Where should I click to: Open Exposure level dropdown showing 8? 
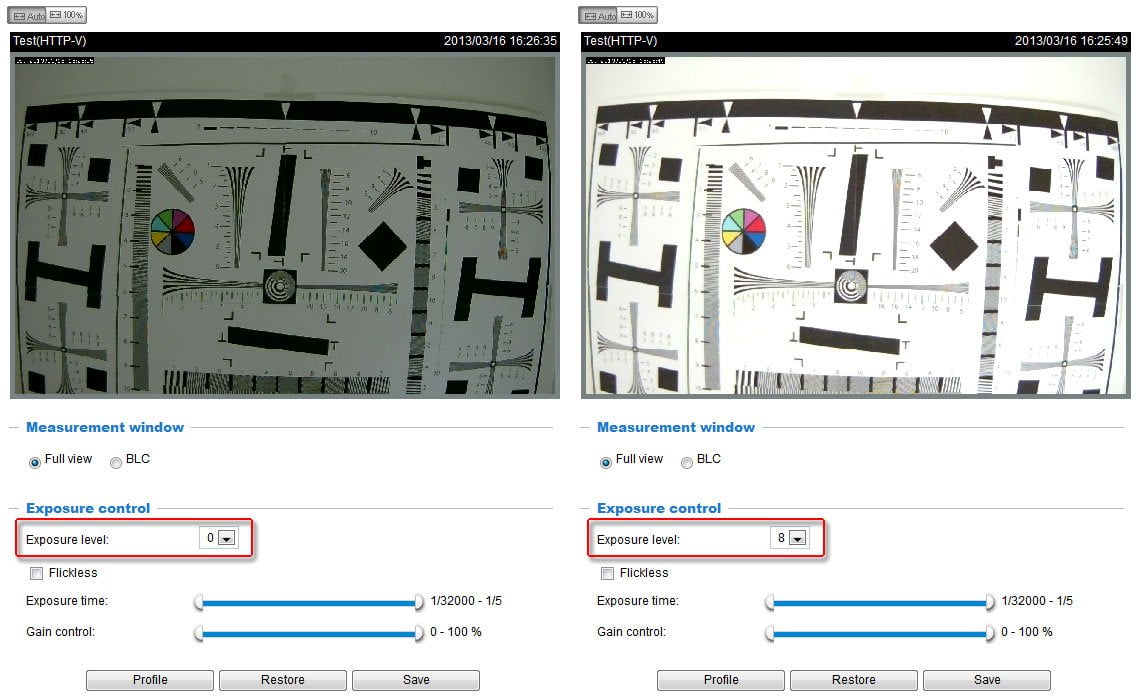789,538
